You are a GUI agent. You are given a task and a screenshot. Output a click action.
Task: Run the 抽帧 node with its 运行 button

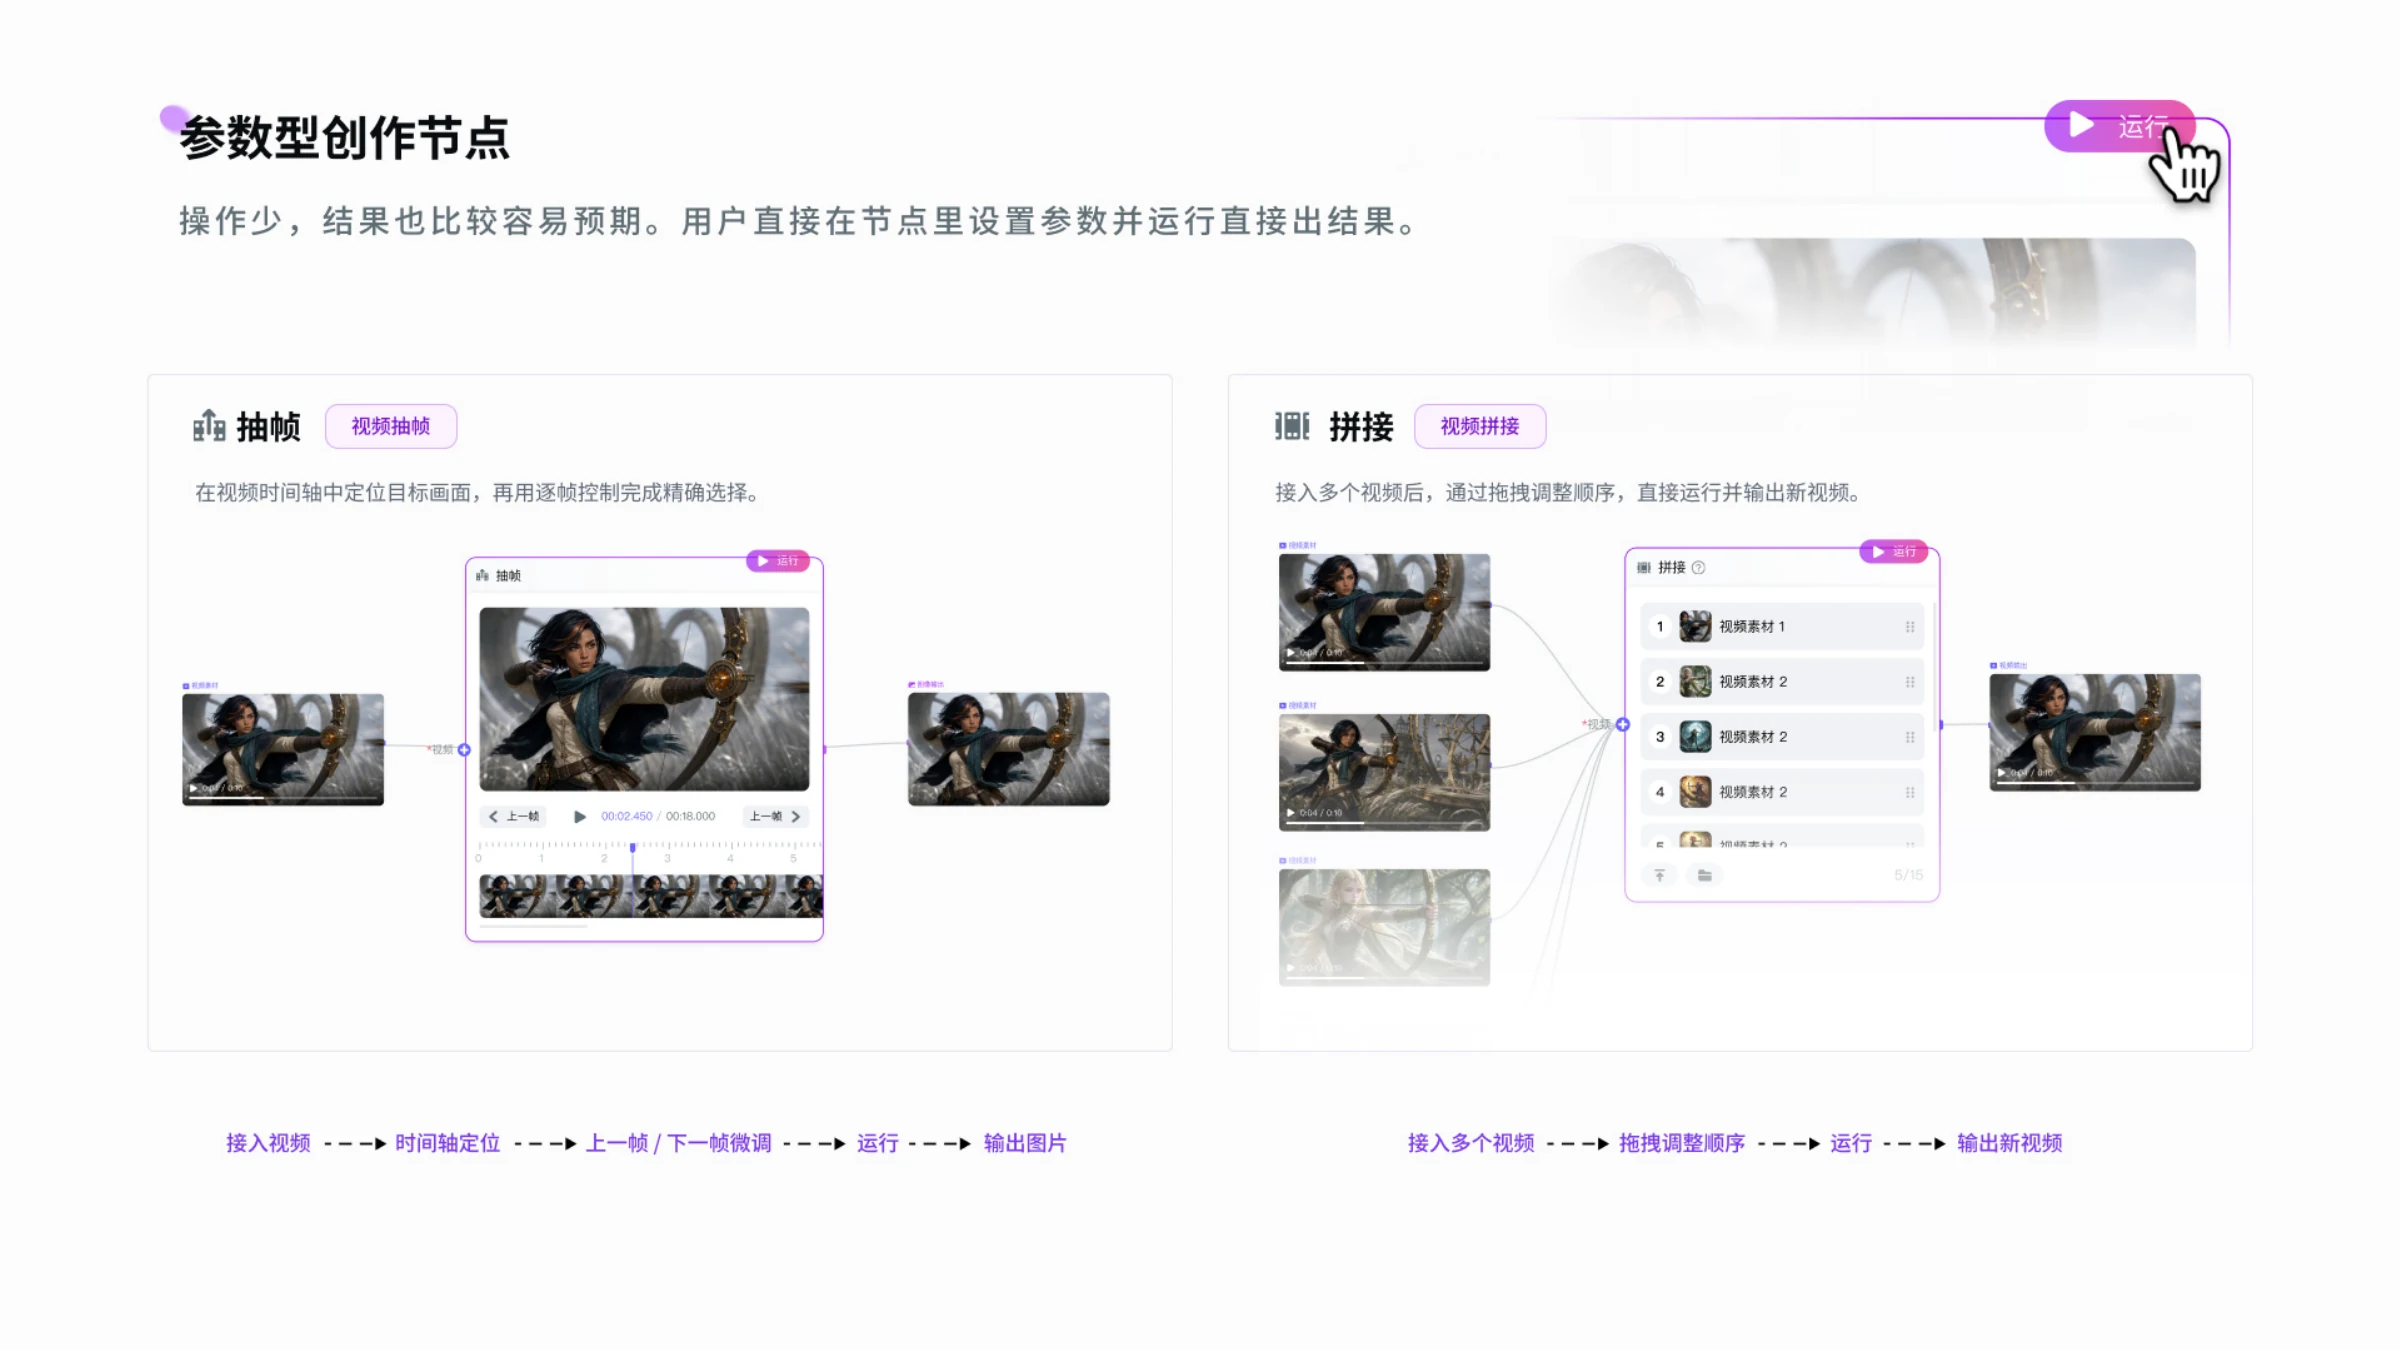(x=777, y=561)
